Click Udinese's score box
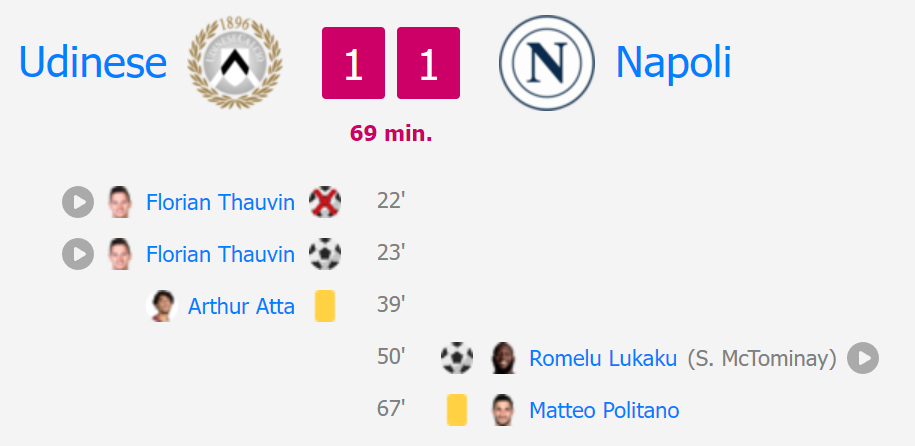The width and height of the screenshot is (915, 446). pyautogui.click(x=354, y=63)
